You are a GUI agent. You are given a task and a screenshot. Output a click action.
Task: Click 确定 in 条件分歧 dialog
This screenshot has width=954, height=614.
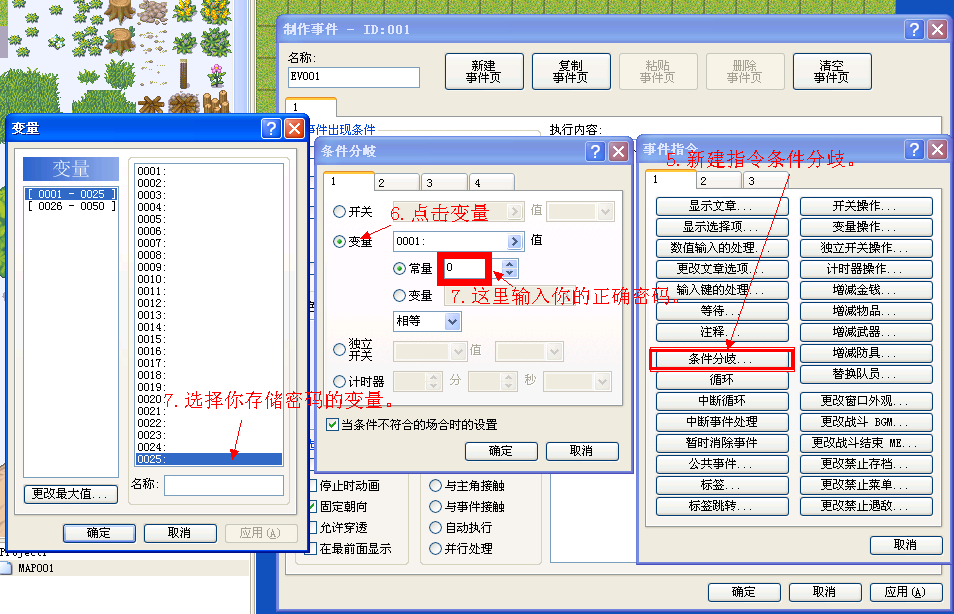[x=501, y=451]
